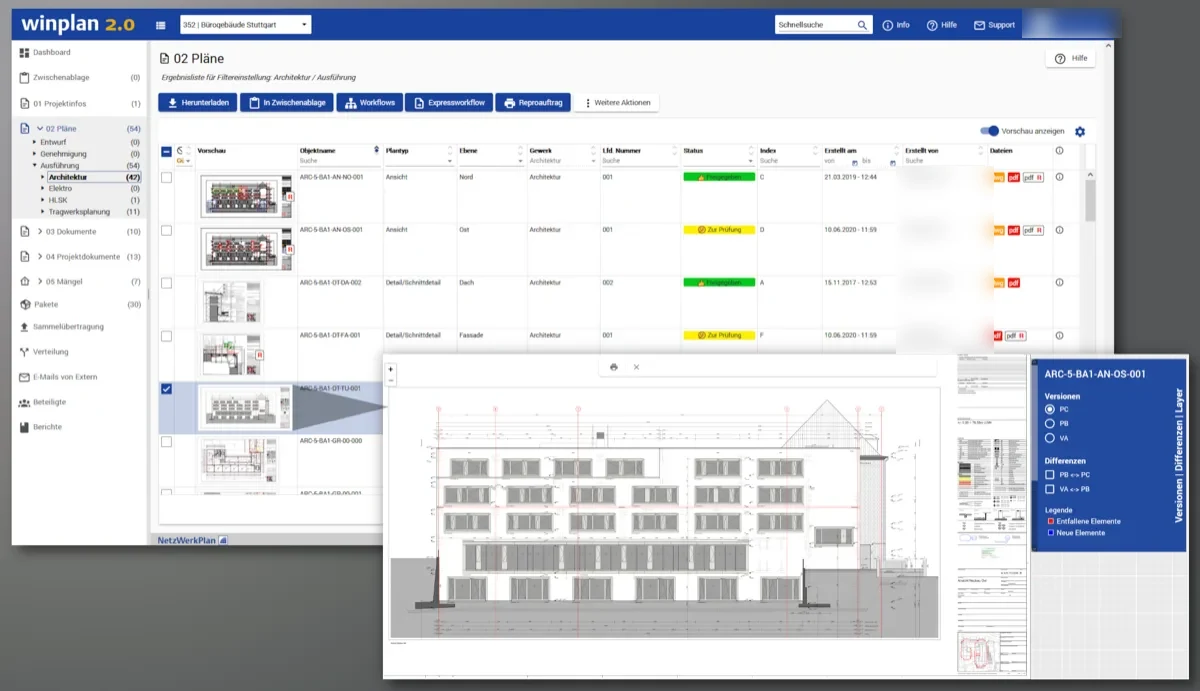
Task: Open Weitere Aktionen menu
Action: (616, 103)
